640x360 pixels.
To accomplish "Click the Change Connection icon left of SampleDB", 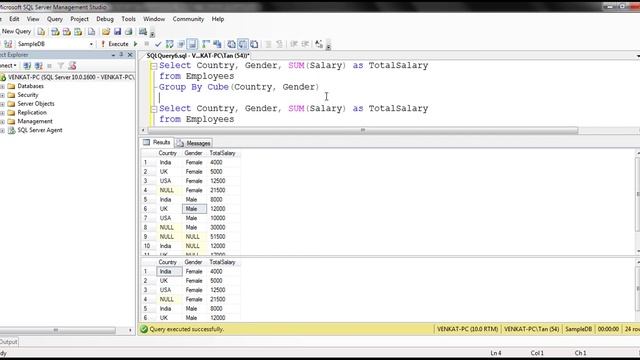I will [8, 44].
